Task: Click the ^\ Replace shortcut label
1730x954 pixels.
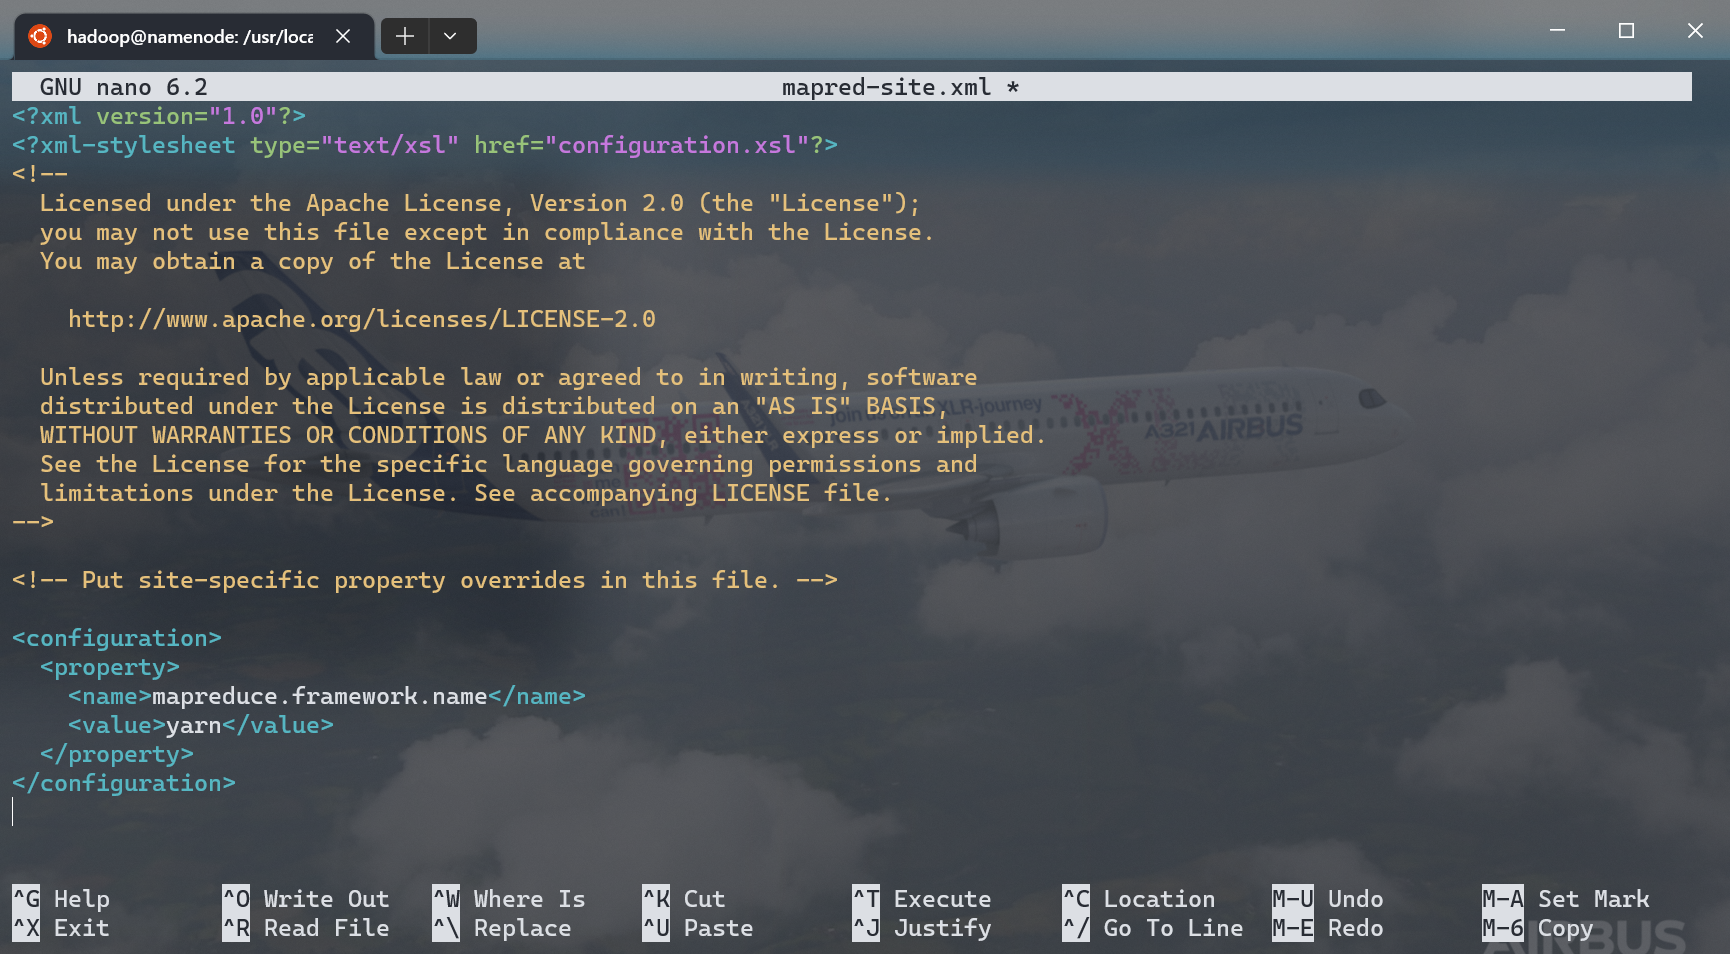Action: click(x=502, y=928)
